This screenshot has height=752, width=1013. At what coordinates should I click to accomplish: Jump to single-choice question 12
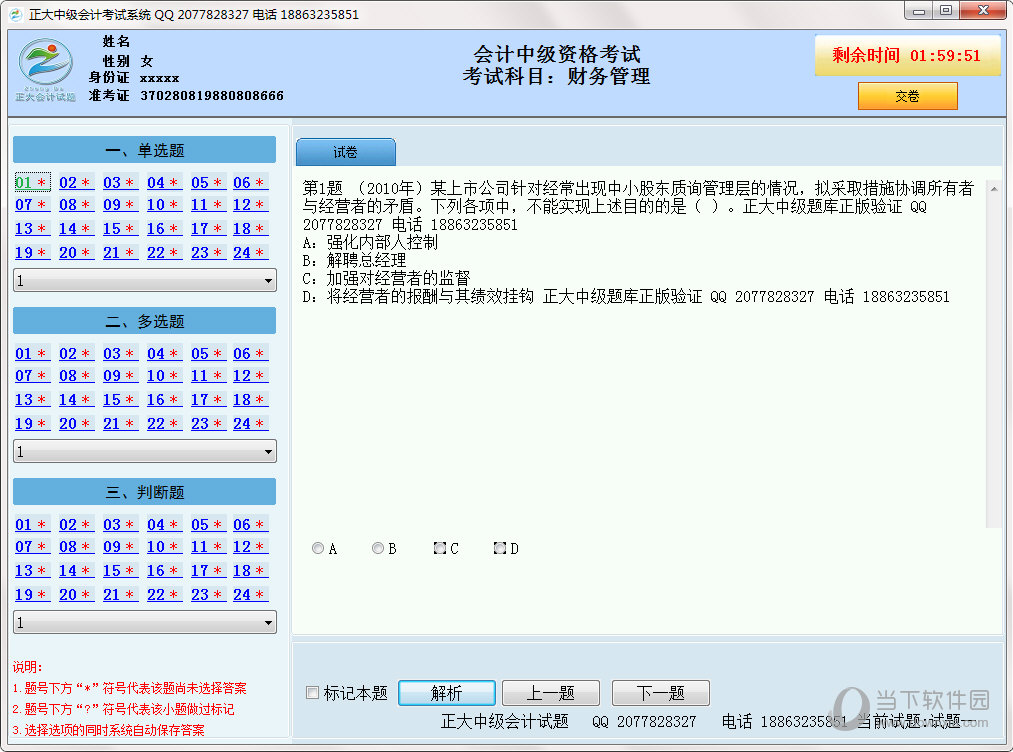(x=251, y=204)
